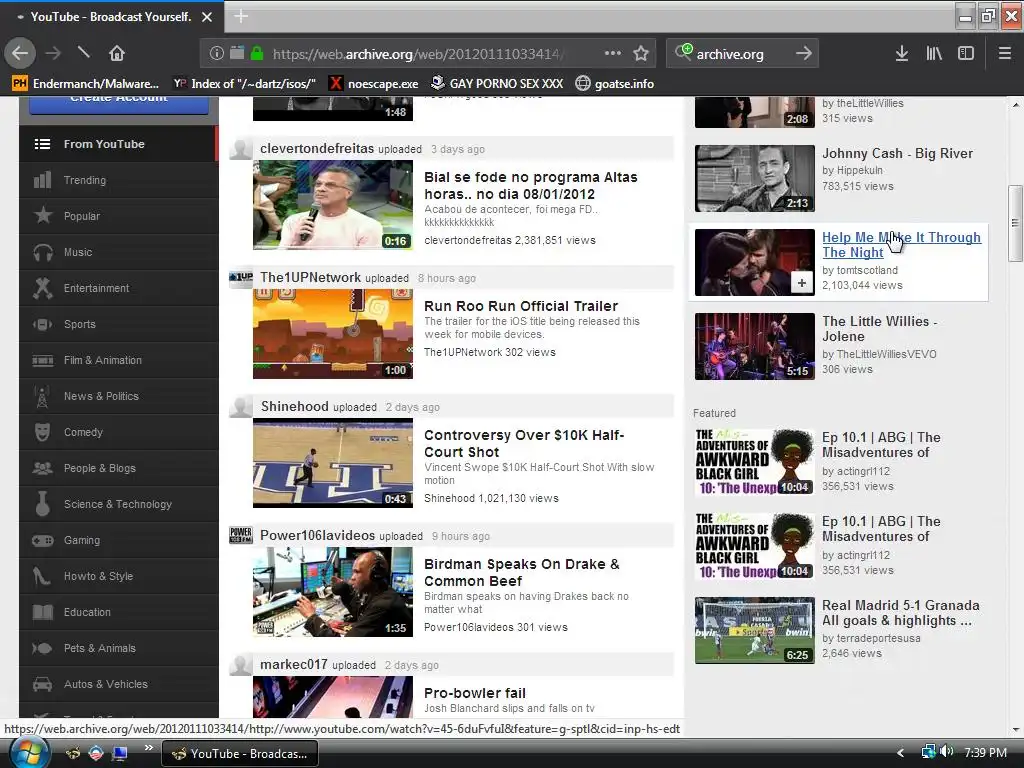
Task: Click the Run Roo Run thumbnail
Action: point(333,334)
